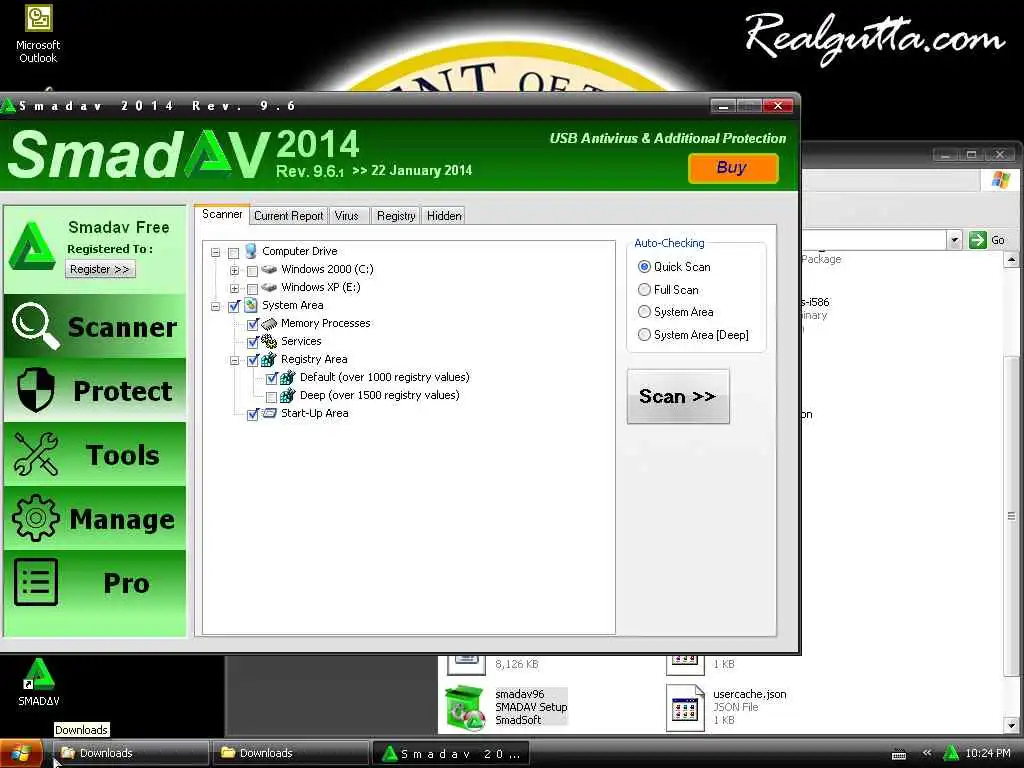Open second Downloads taskbar button
Screen dimensions: 1024x768
[291, 753]
